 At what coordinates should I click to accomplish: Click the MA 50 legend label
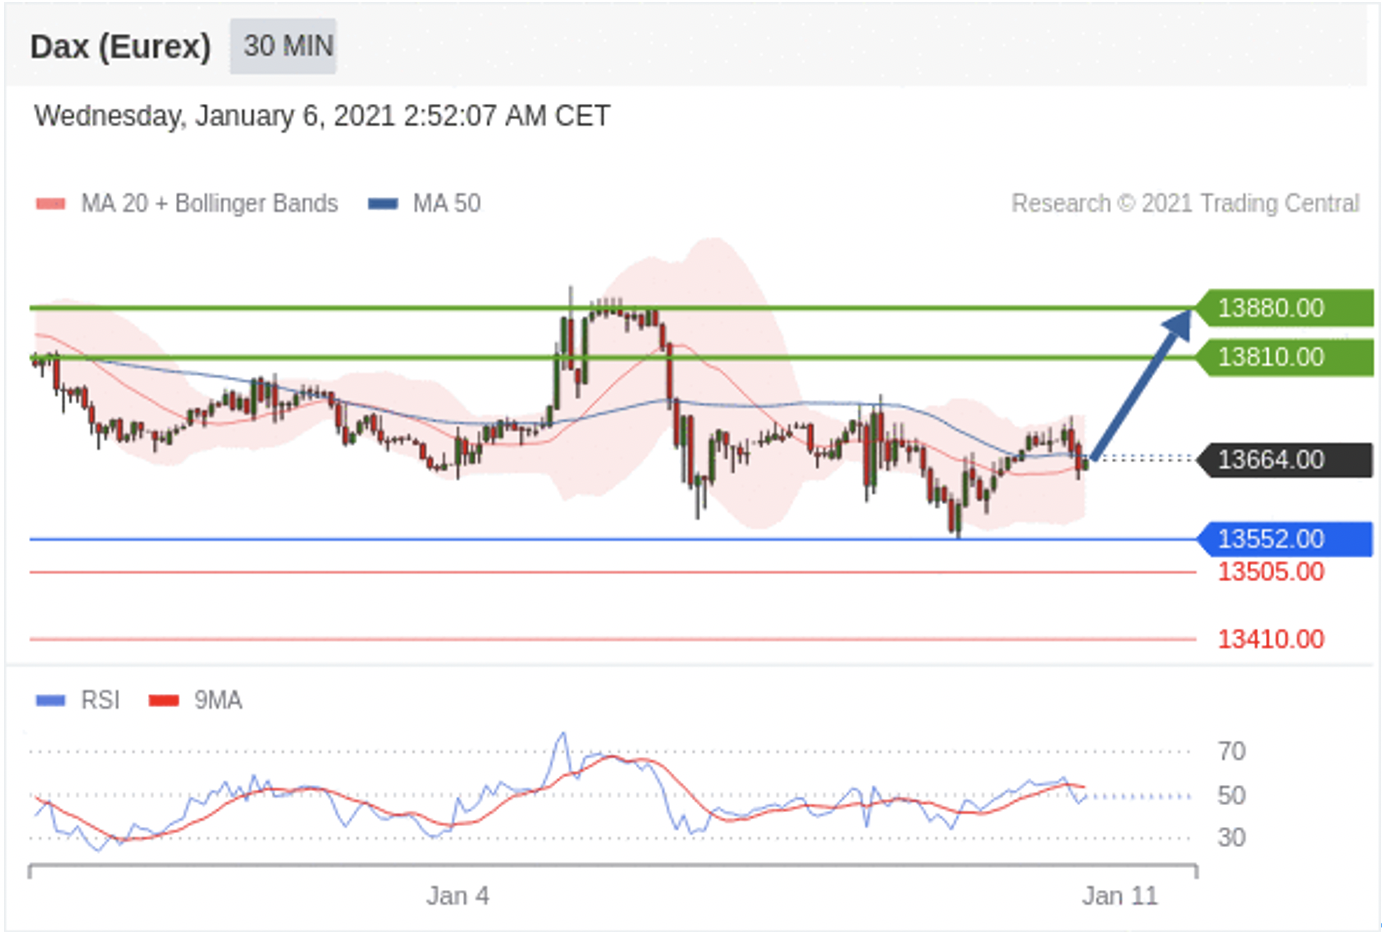[x=447, y=204]
